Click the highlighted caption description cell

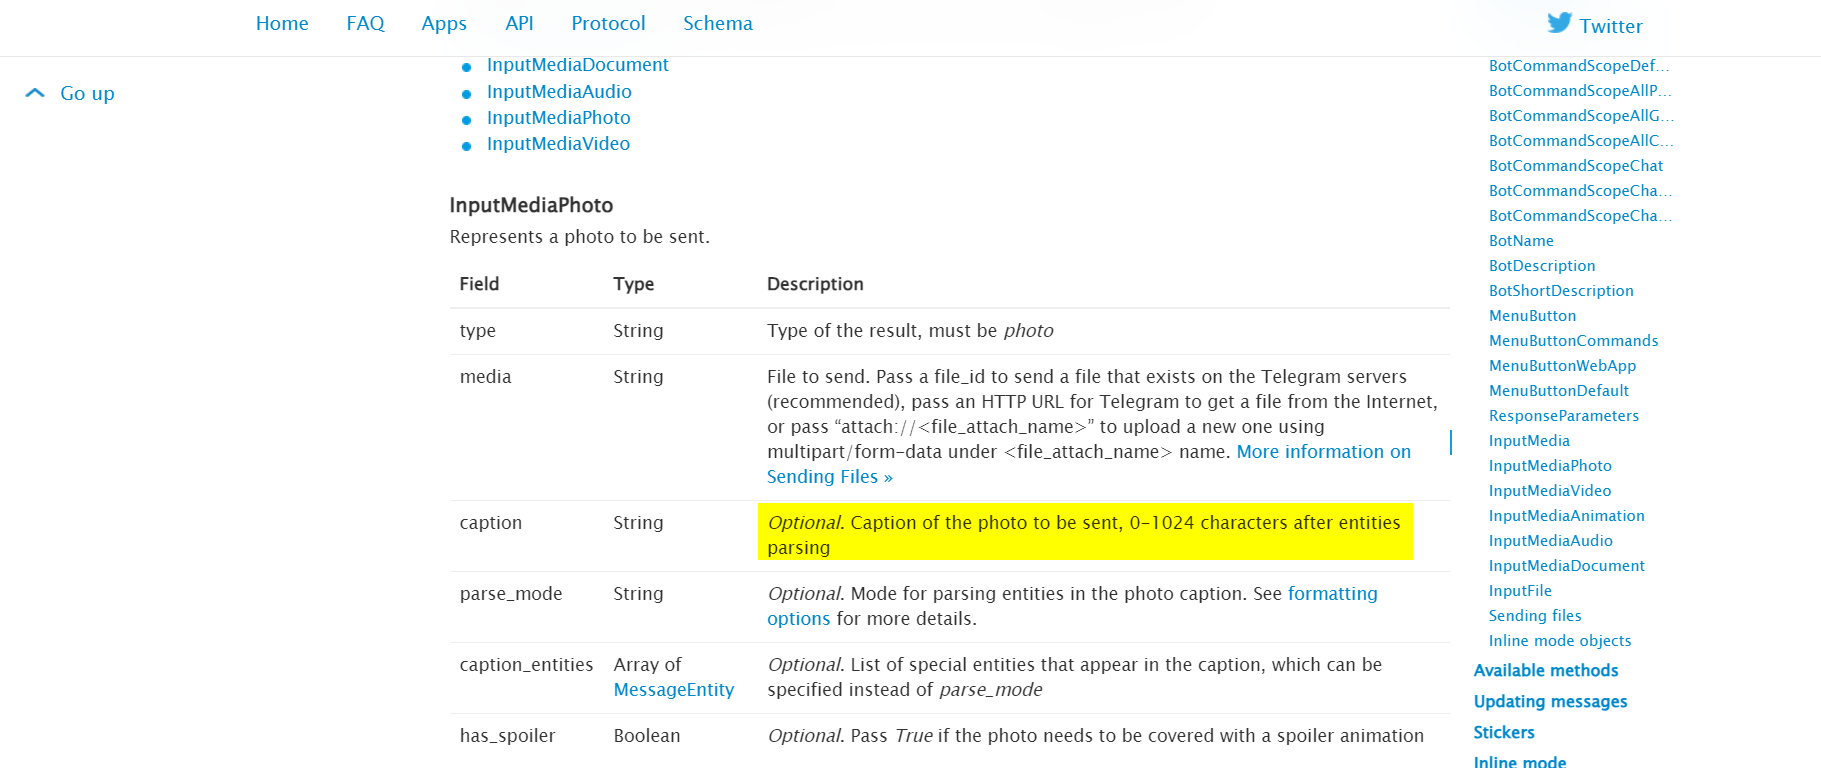coord(1085,532)
